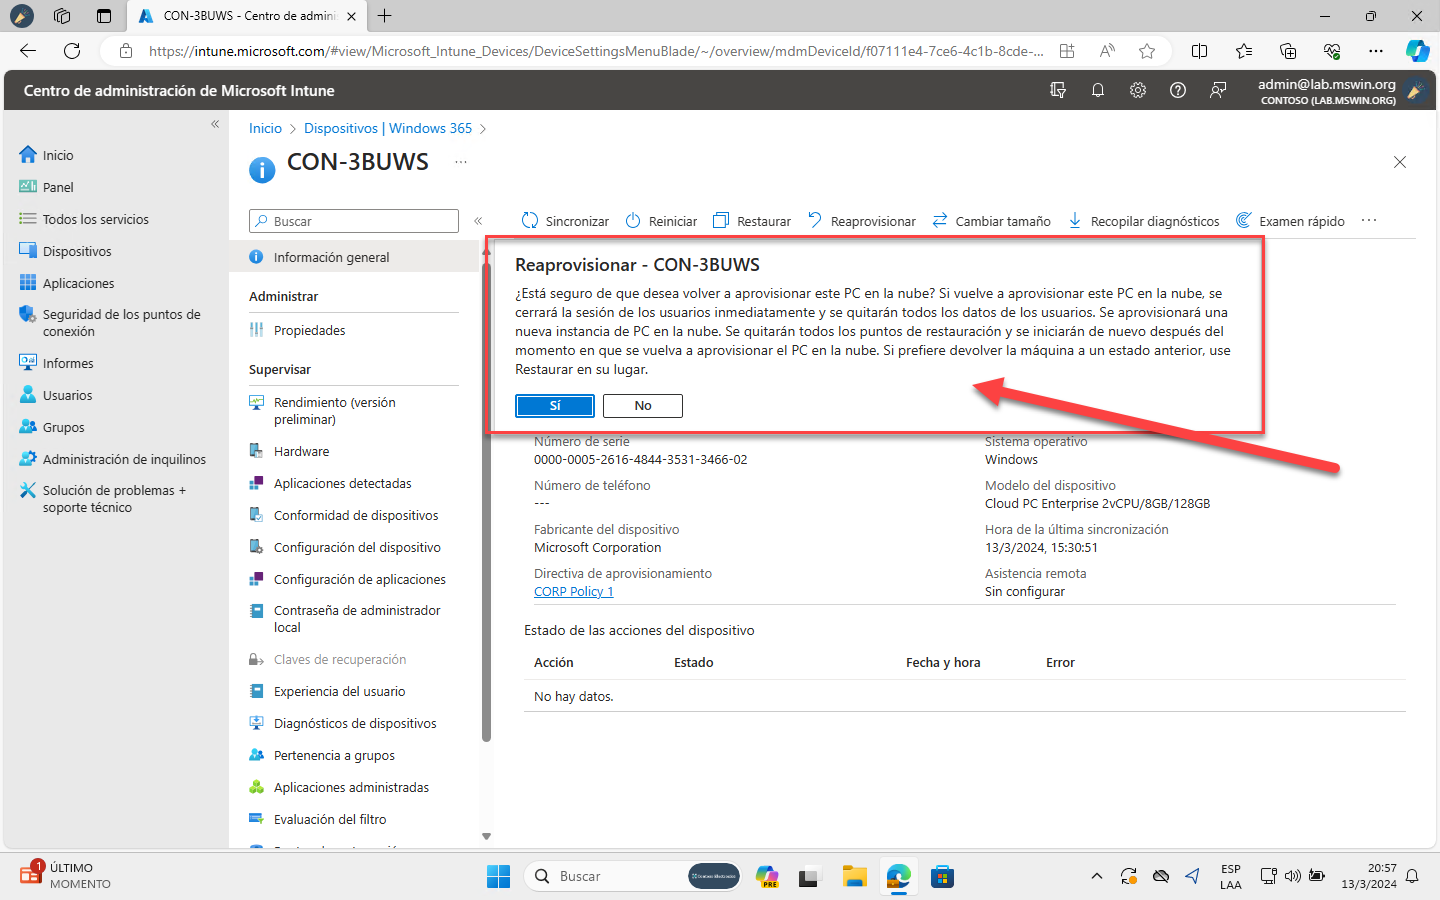Open the notifications bell icon

tap(1098, 90)
